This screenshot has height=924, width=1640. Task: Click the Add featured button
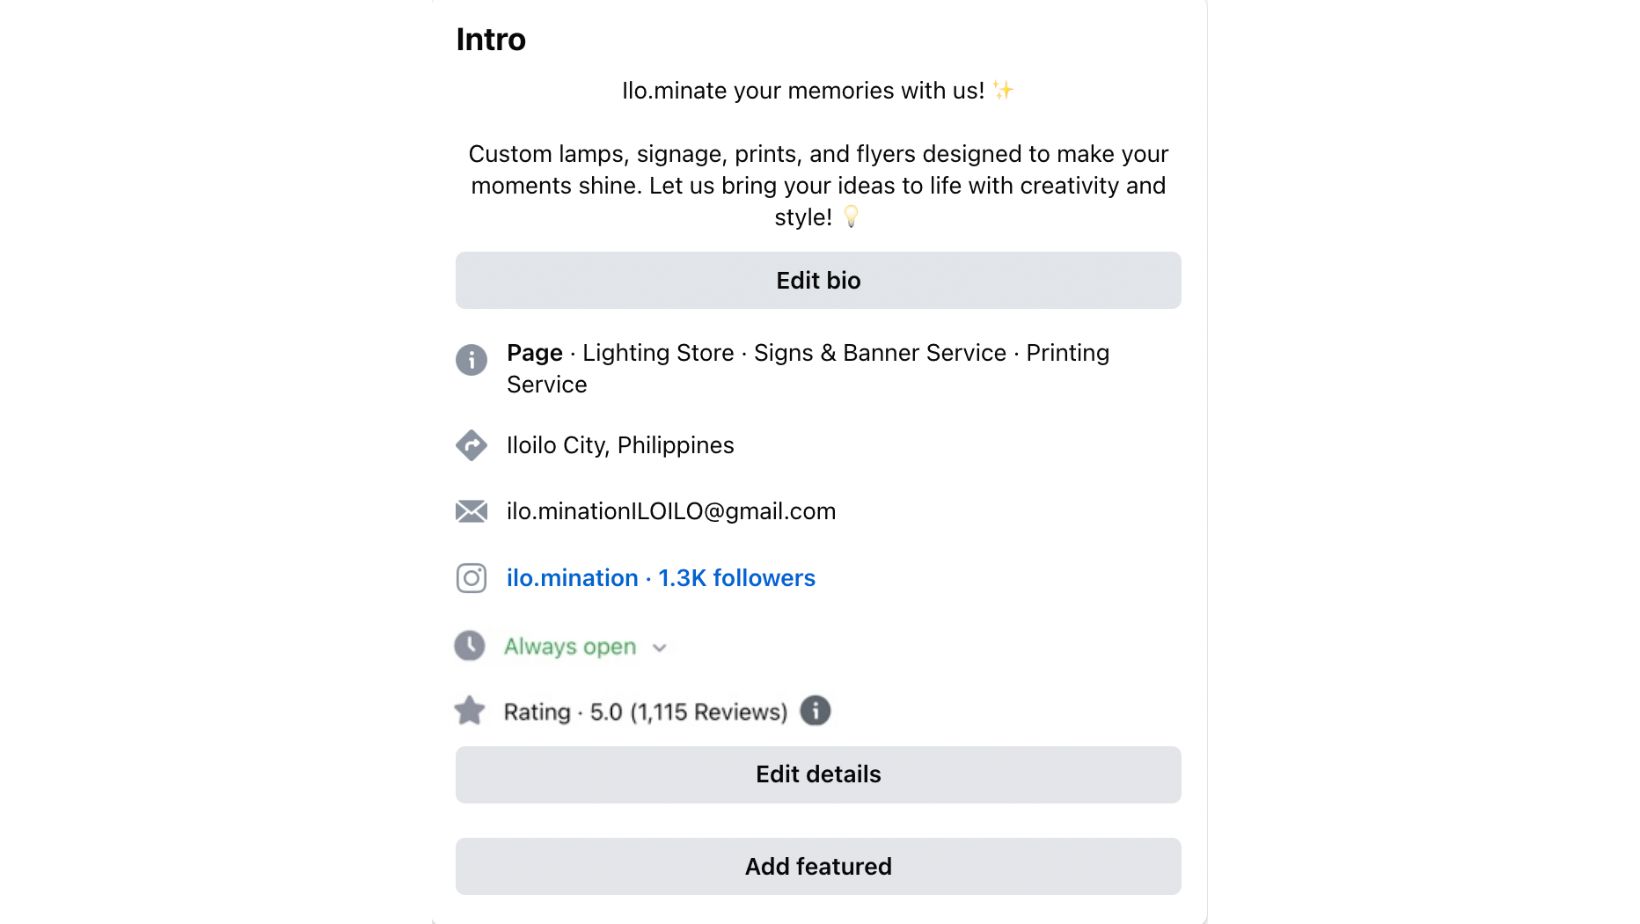point(818,866)
